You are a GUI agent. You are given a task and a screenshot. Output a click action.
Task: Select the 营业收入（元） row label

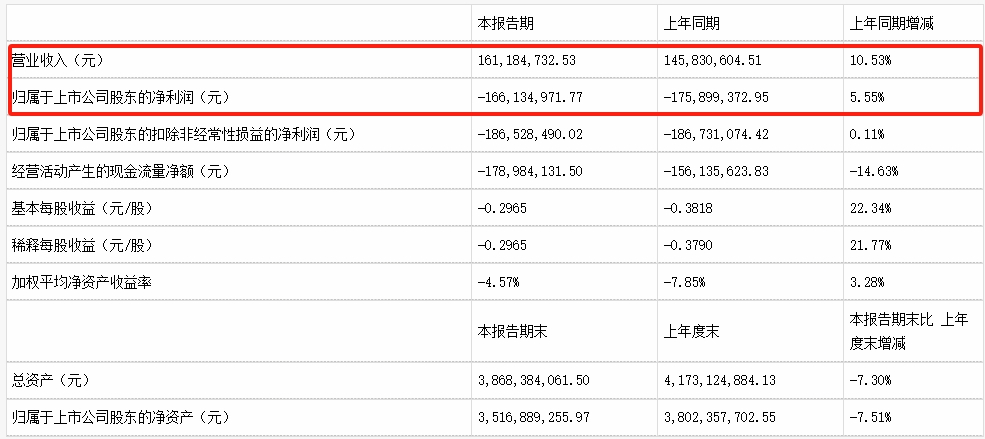[x=57, y=61]
